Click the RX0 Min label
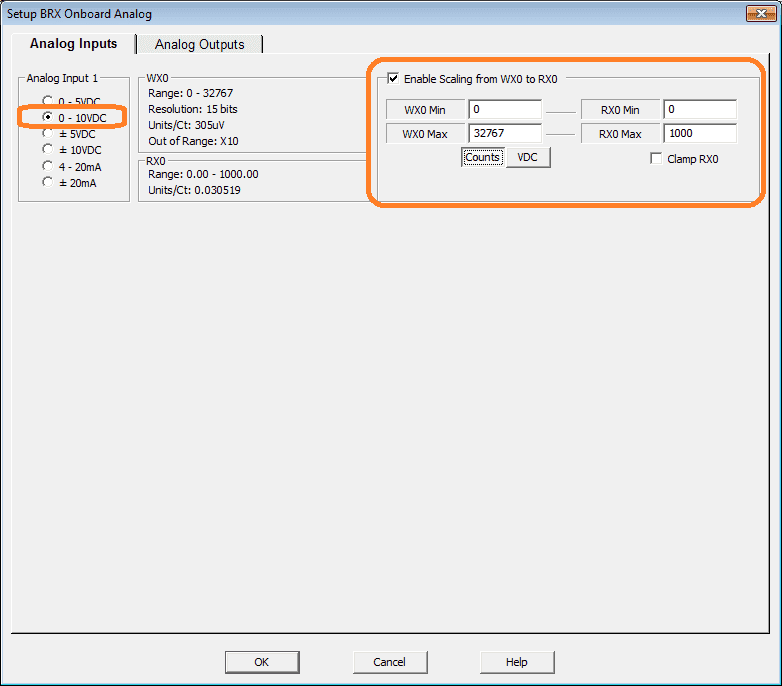 tap(620, 110)
